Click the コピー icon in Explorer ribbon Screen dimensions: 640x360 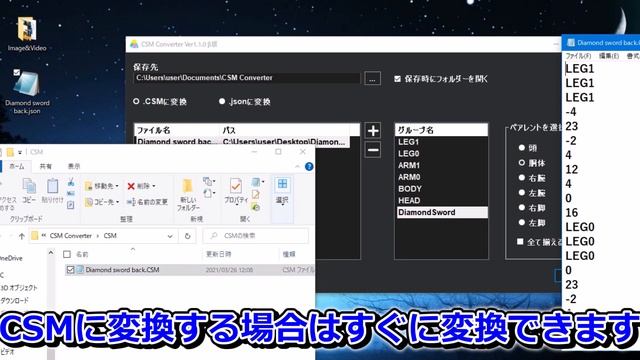29,191
